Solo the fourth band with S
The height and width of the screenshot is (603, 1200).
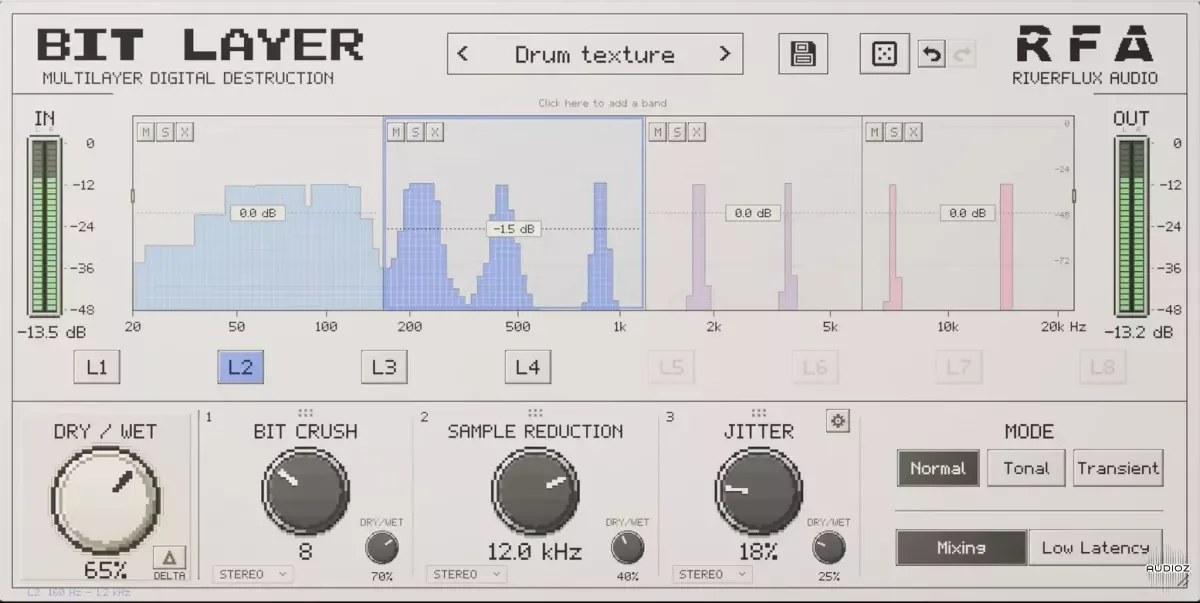(x=893, y=132)
